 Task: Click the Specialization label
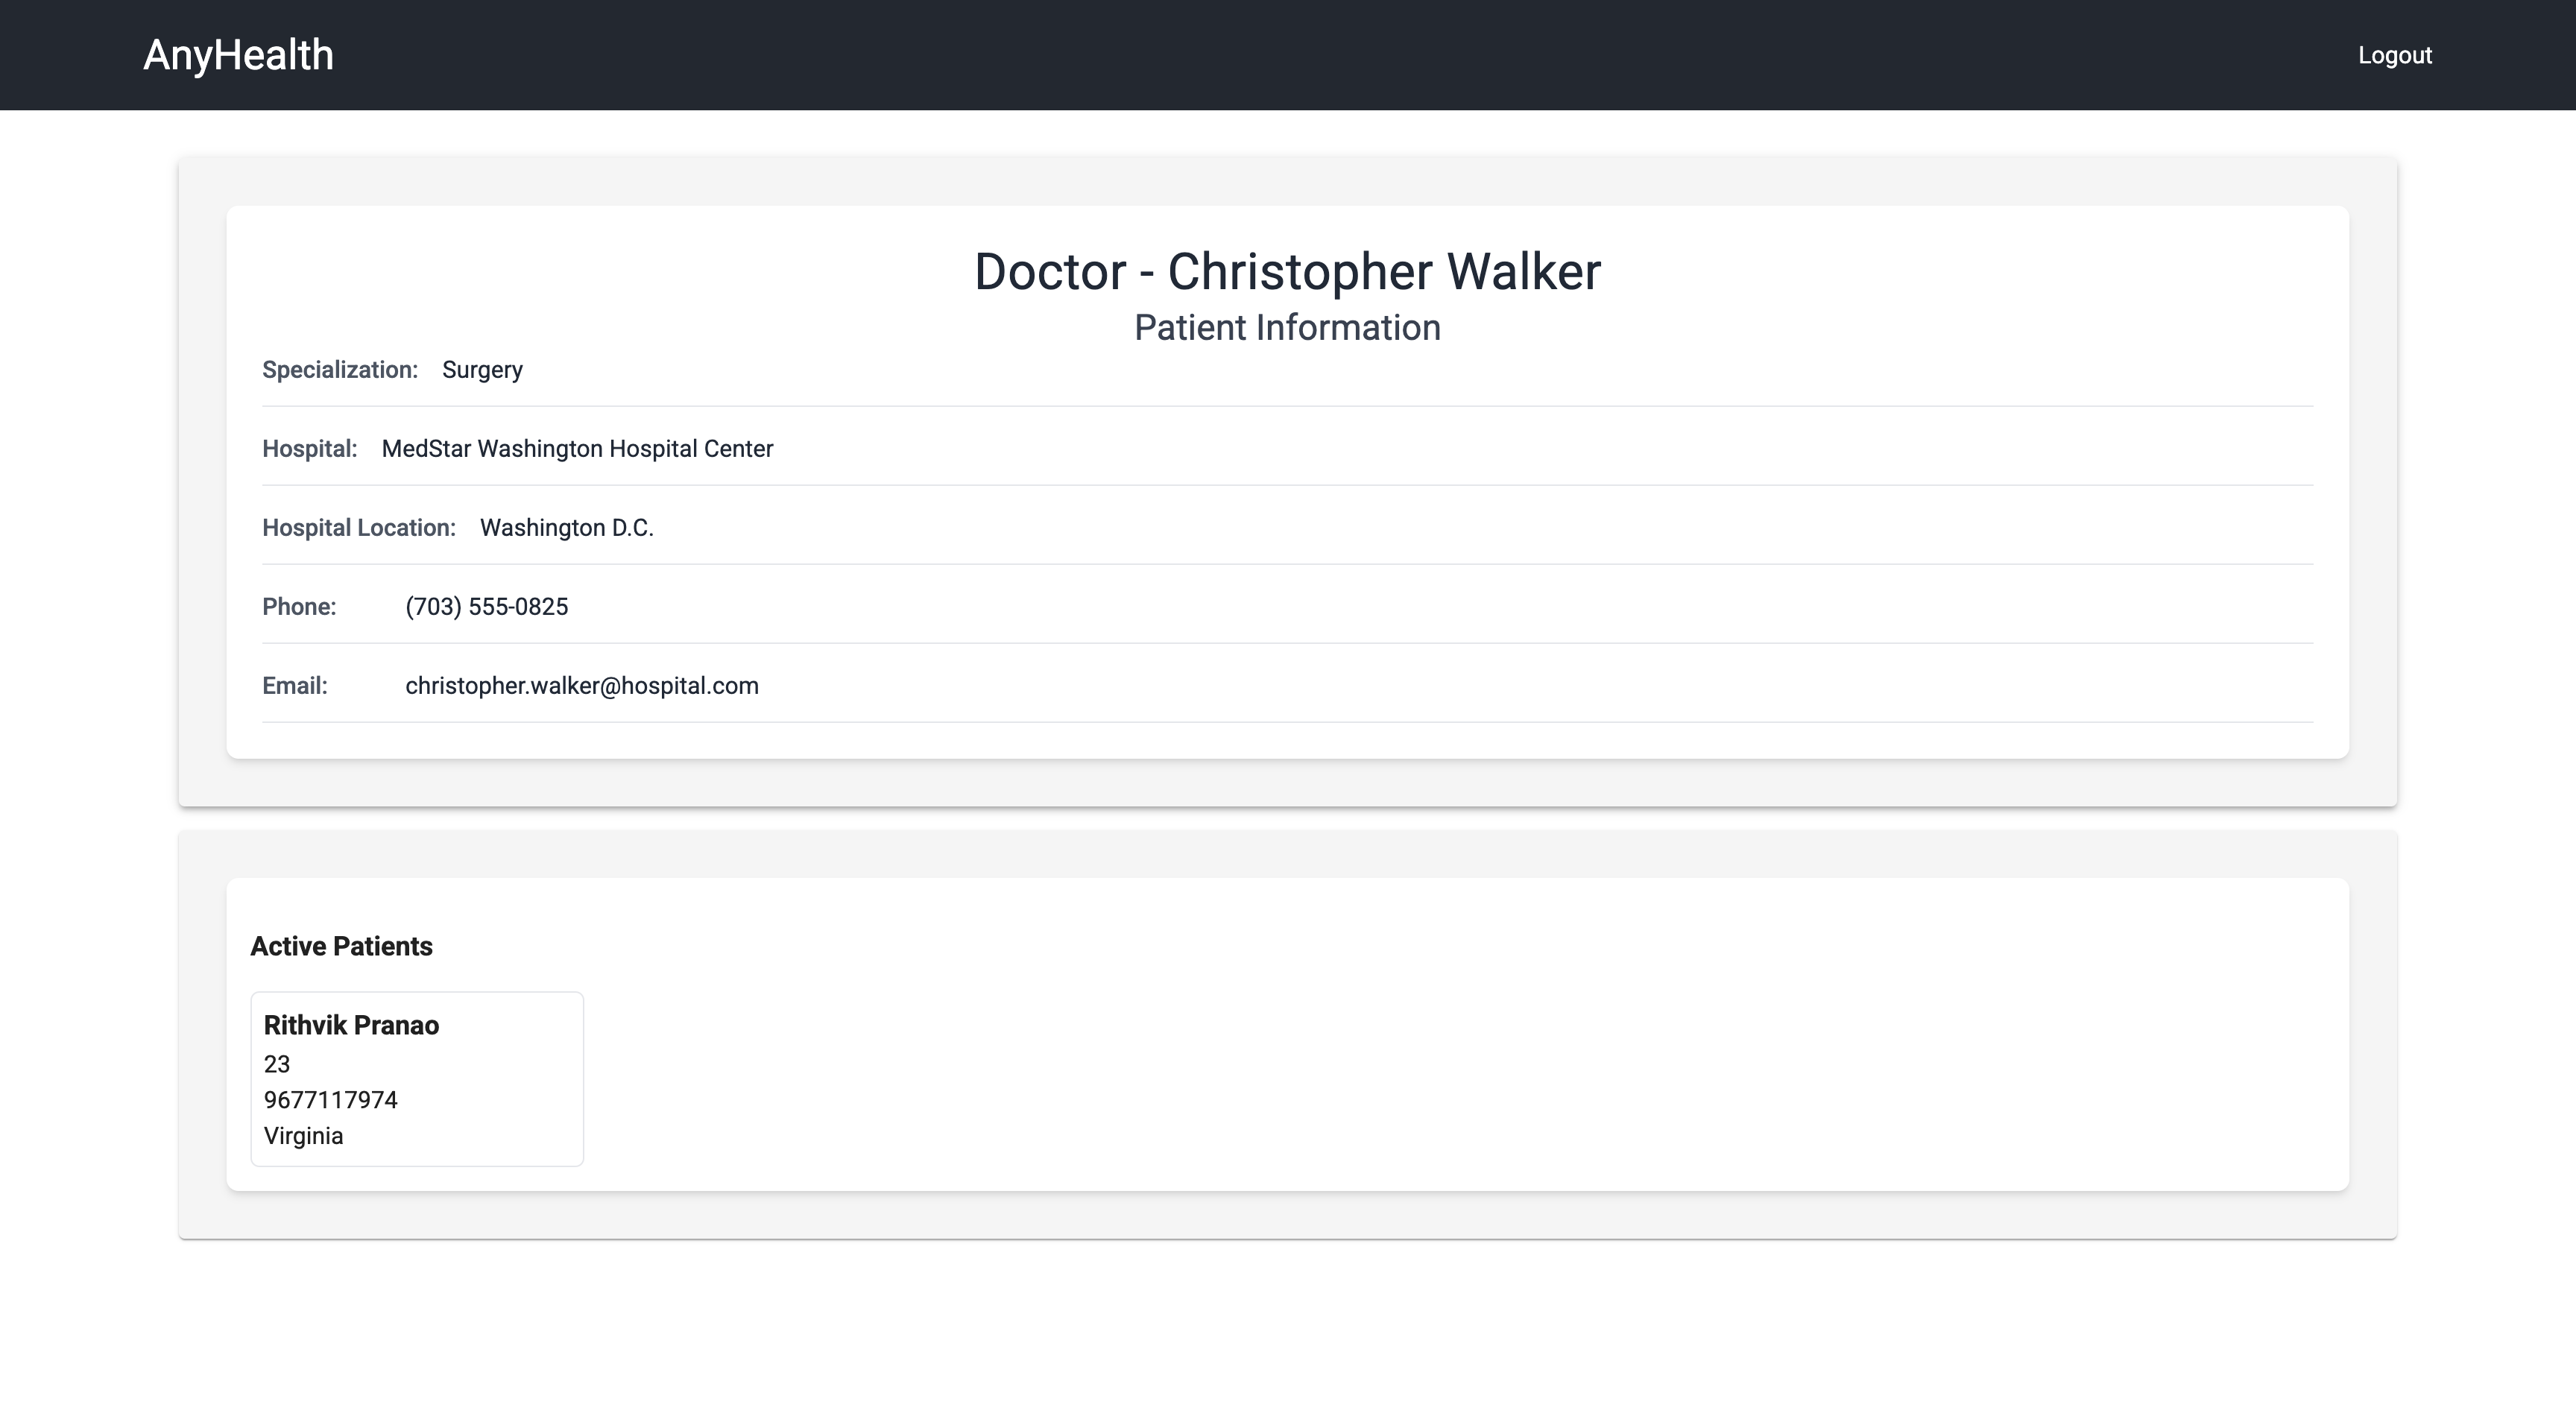[x=340, y=370]
